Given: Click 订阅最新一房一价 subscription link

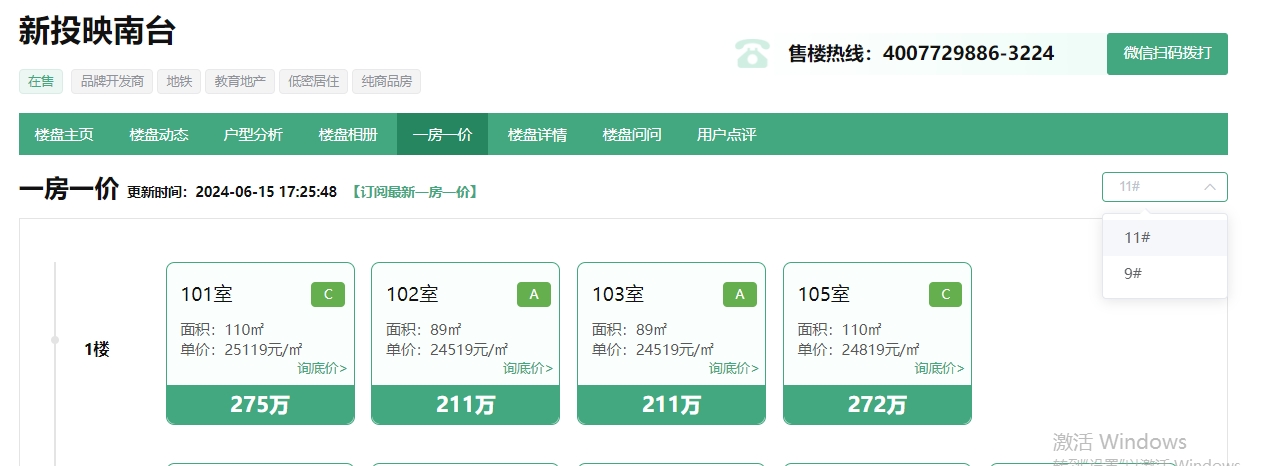Looking at the screenshot, I should click(414, 191).
